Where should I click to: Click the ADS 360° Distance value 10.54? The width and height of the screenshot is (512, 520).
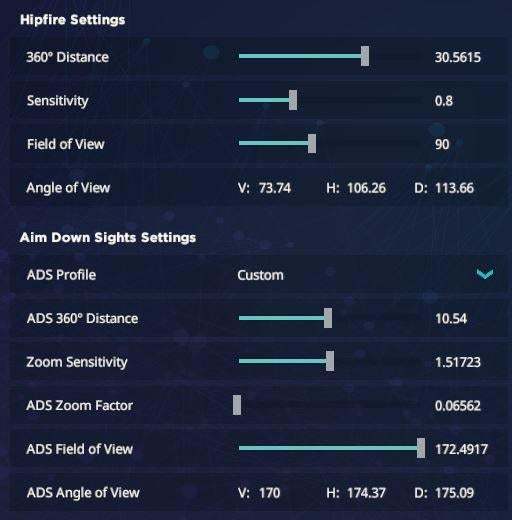(x=451, y=319)
